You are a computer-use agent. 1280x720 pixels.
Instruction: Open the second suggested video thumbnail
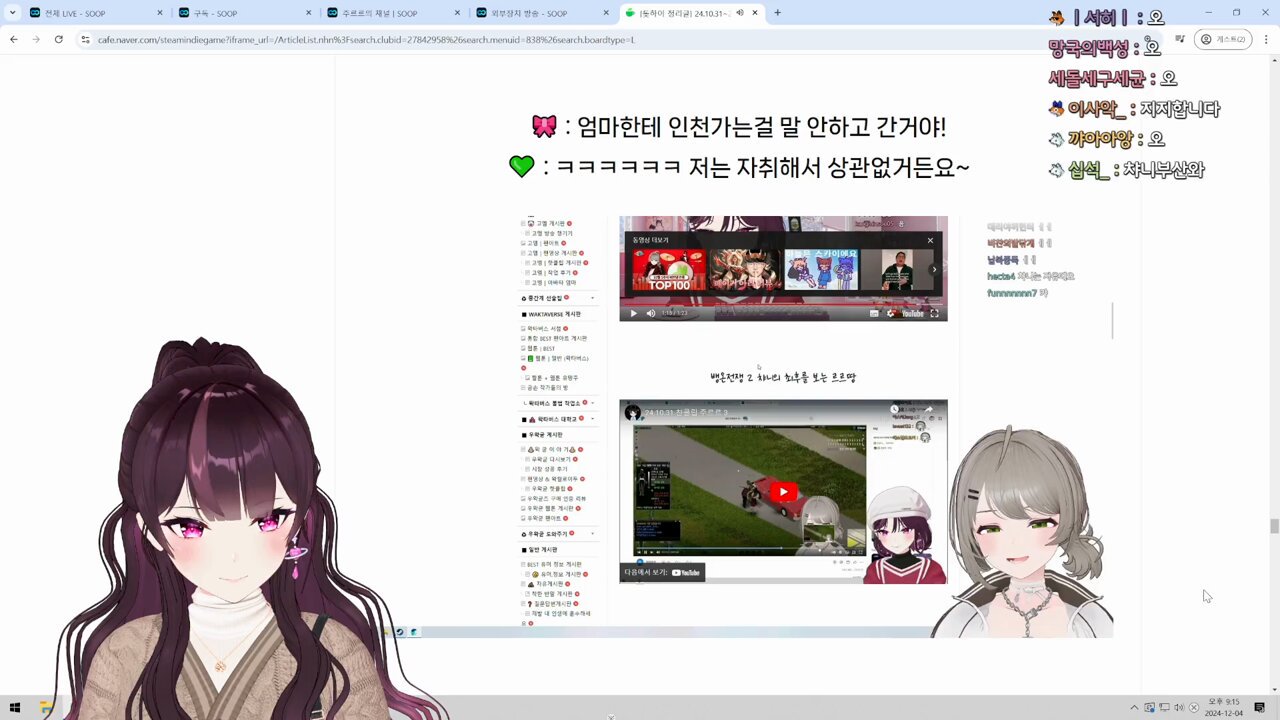744,270
